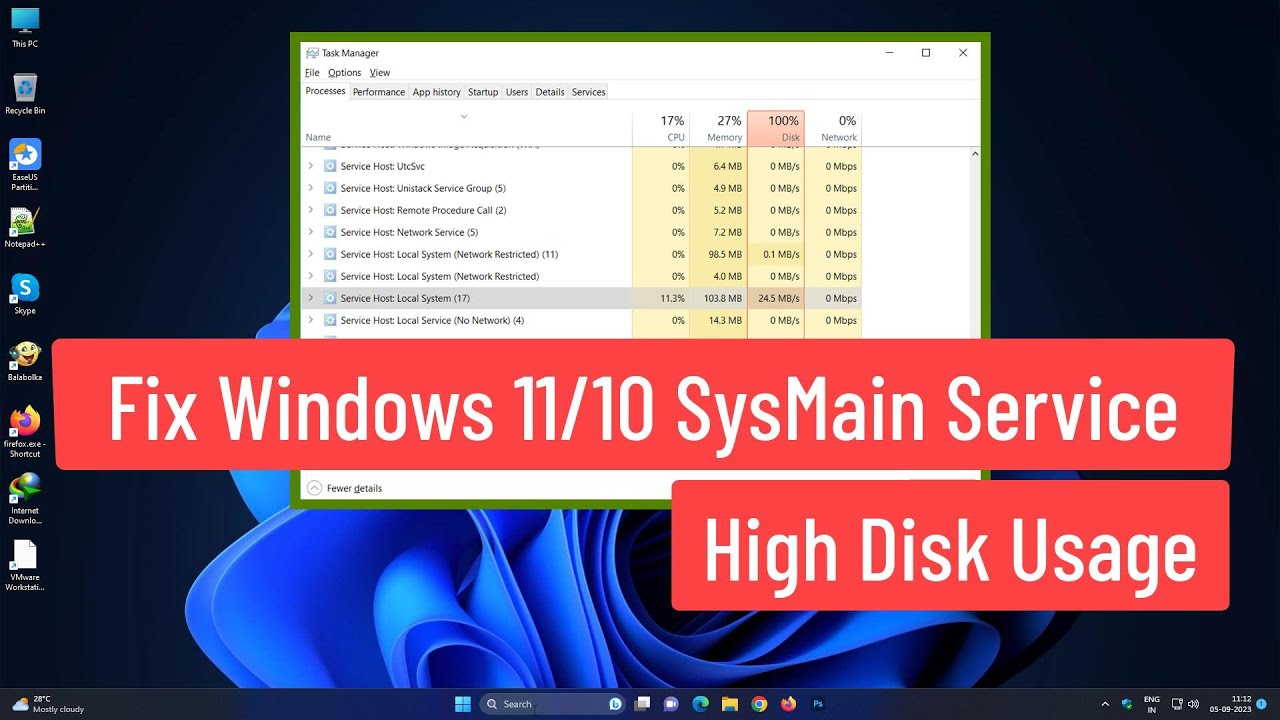The width and height of the screenshot is (1280, 720).
Task: Click the Windows Start button
Action: (463, 704)
